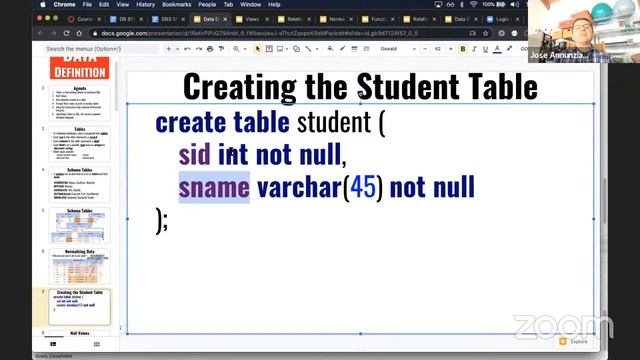Open the new slide layout dropdown arrow
This screenshot has width=640, height=360.
(178, 49)
